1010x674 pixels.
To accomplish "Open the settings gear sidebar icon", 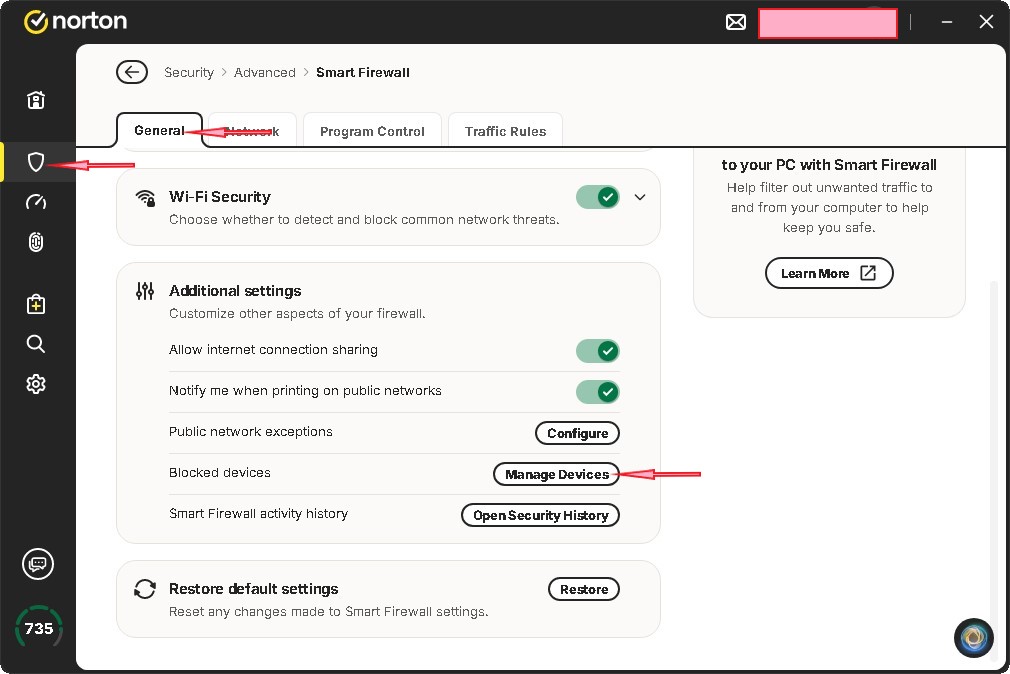I will click(36, 384).
